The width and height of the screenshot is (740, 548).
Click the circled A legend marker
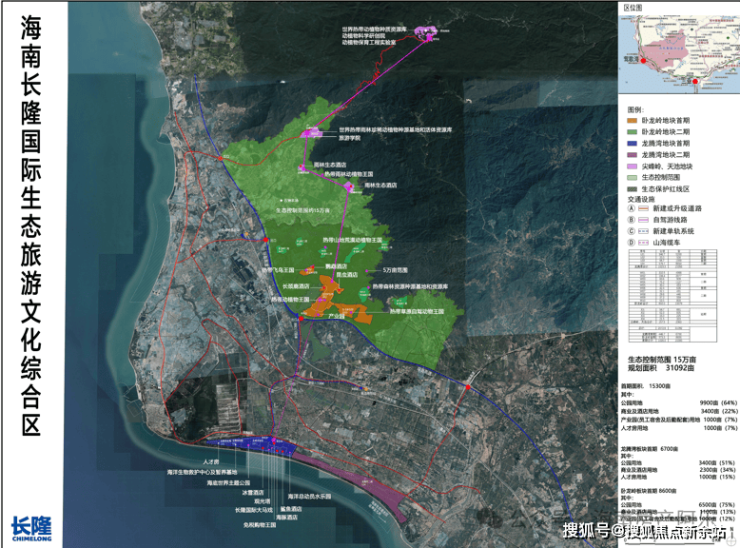[631, 208]
